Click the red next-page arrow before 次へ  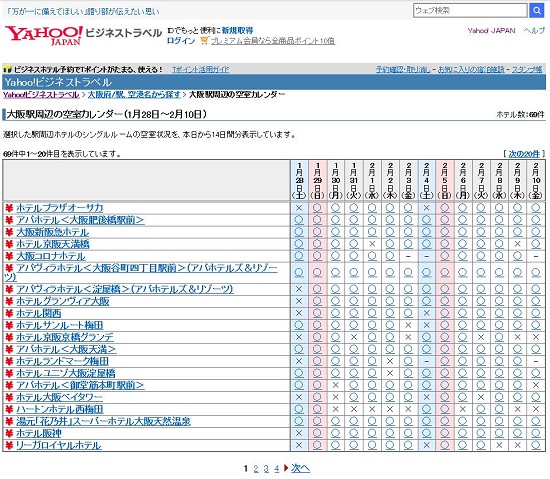[286, 468]
